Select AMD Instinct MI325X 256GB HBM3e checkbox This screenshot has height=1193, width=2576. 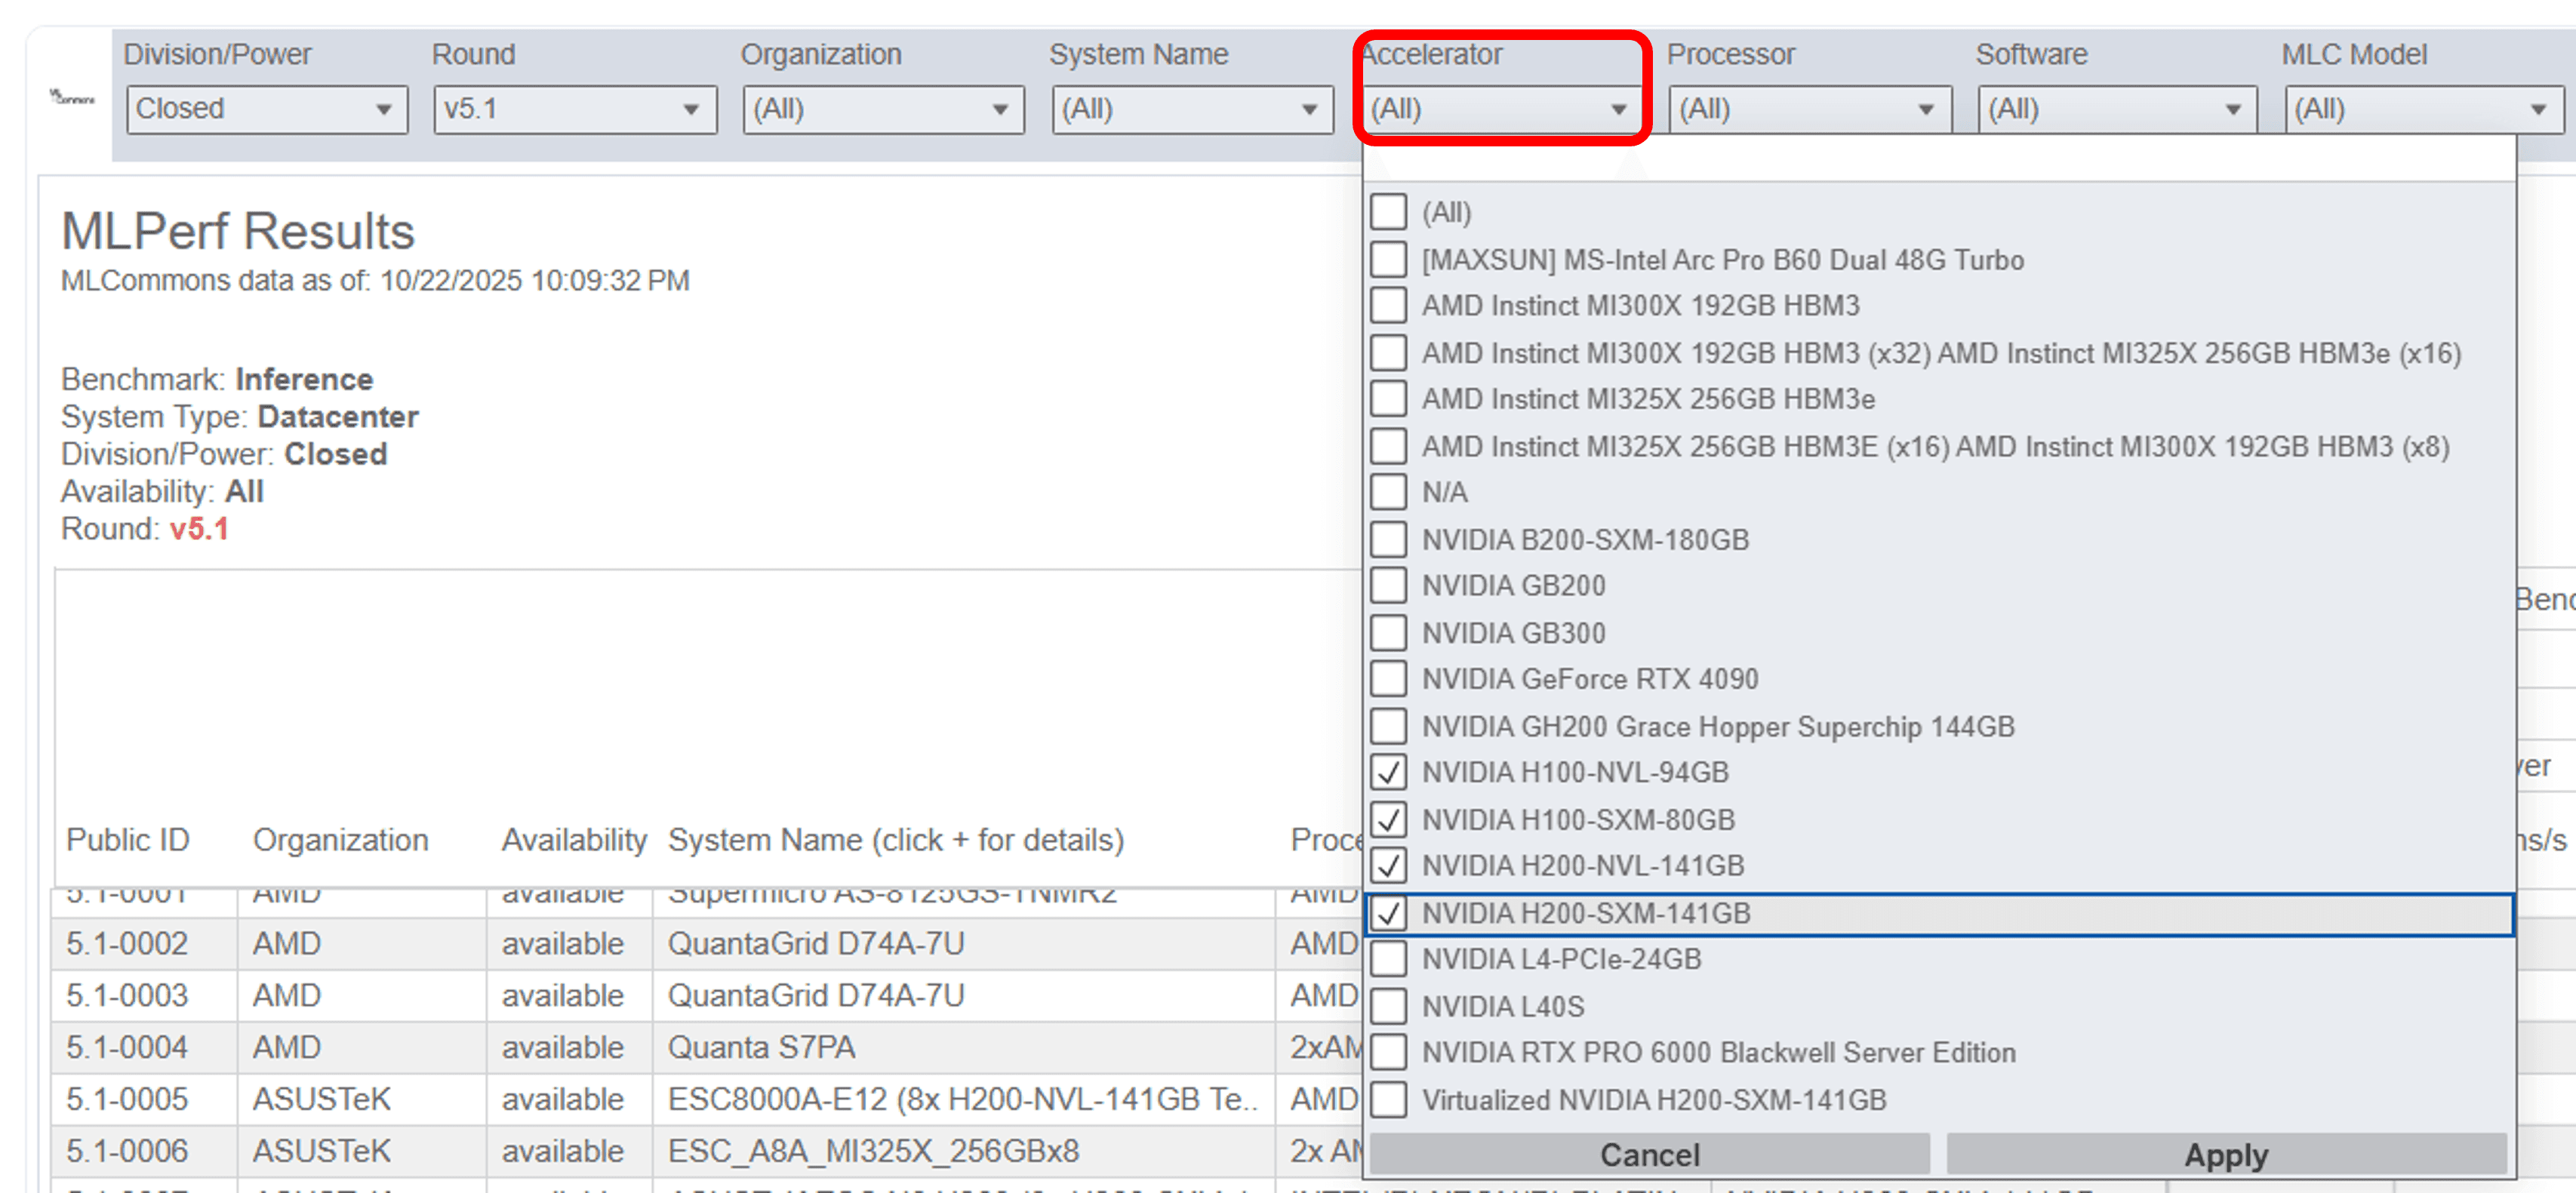click(1388, 399)
